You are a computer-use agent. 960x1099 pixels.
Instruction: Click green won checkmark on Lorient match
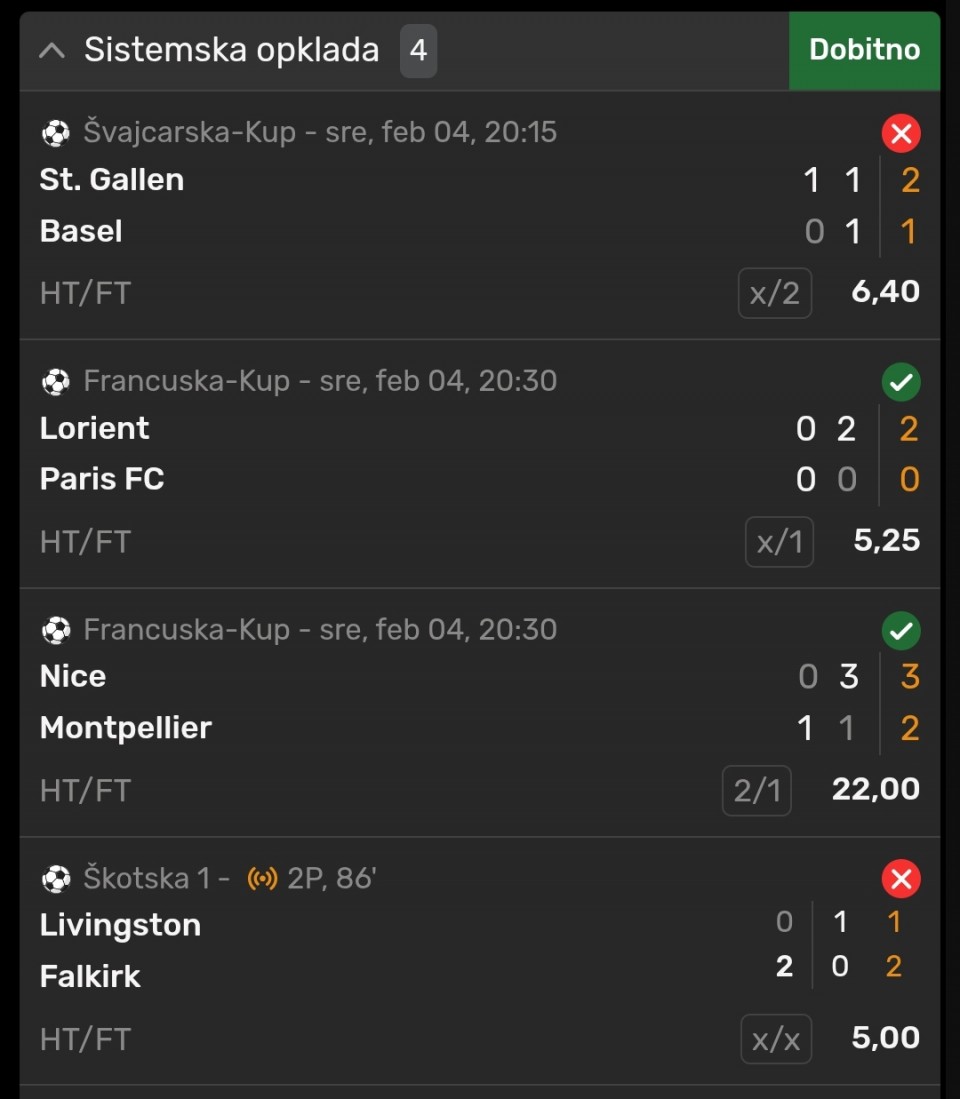click(901, 382)
